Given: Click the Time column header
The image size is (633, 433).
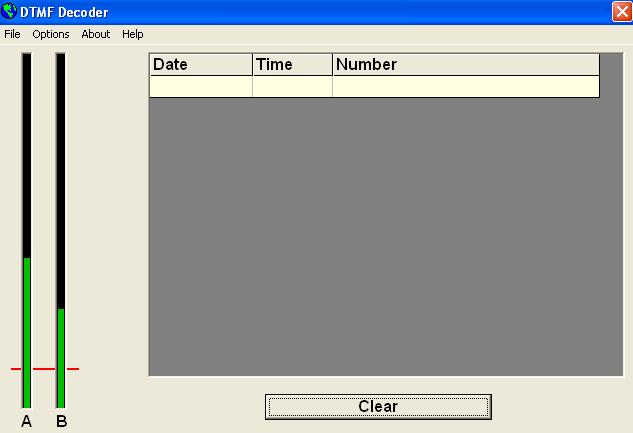Looking at the screenshot, I should coord(293,65).
